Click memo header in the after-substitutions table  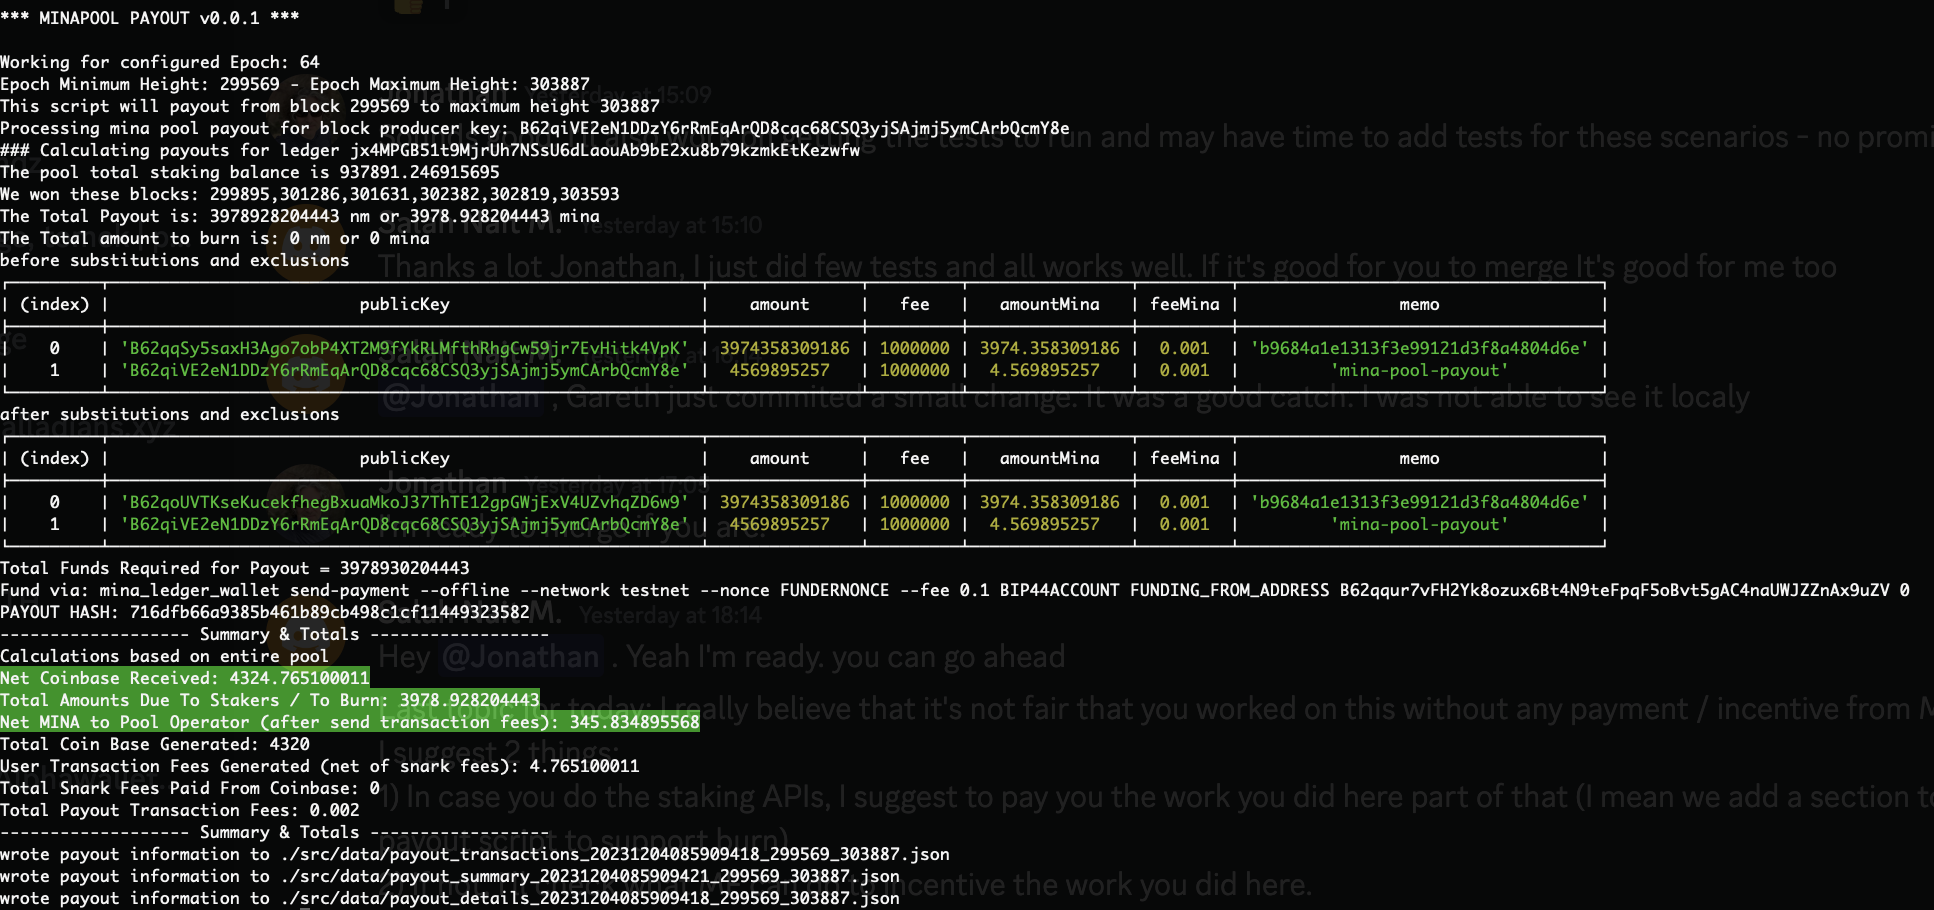click(1420, 458)
